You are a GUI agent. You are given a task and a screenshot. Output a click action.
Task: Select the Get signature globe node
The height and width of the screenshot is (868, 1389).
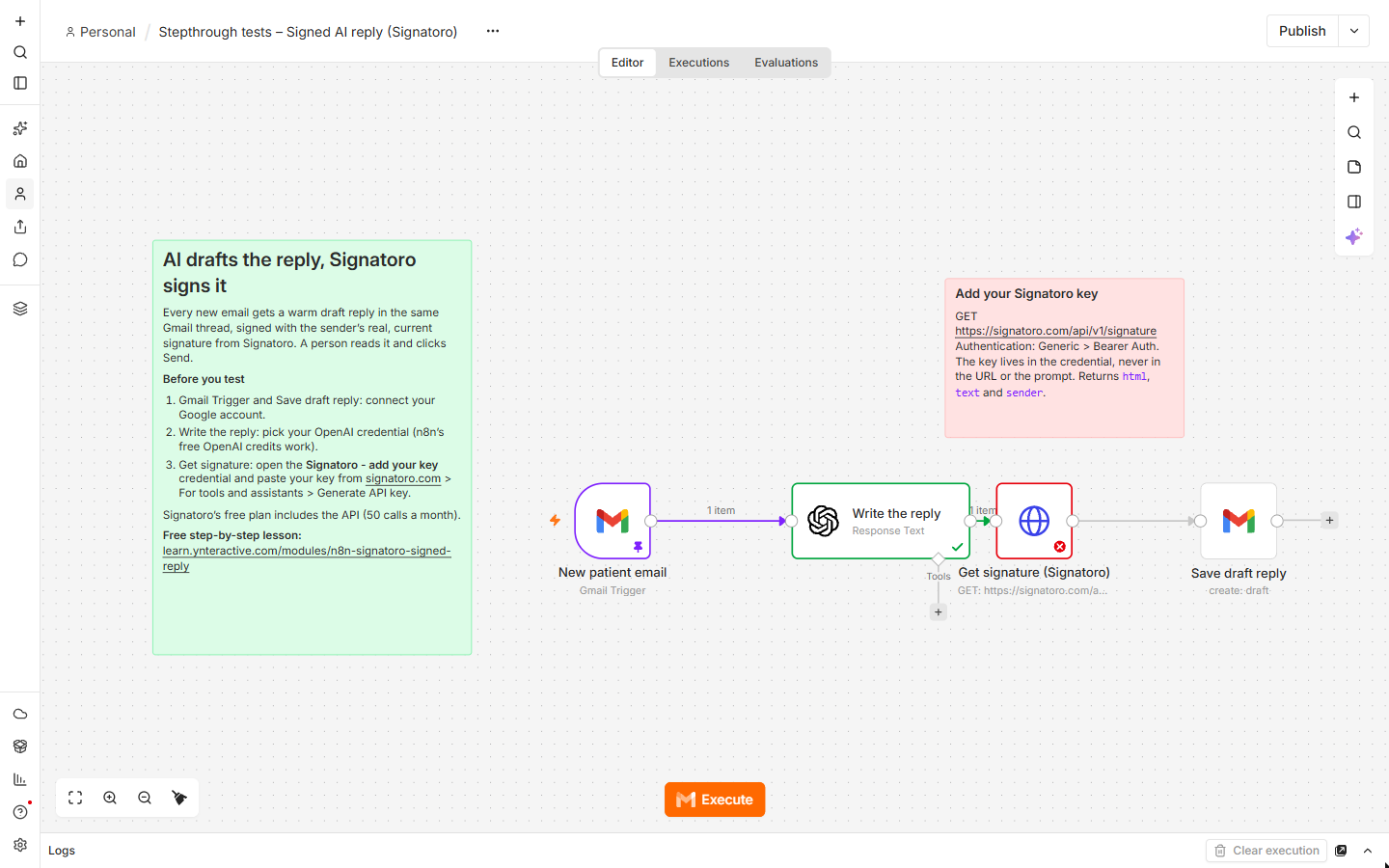pos(1034,520)
